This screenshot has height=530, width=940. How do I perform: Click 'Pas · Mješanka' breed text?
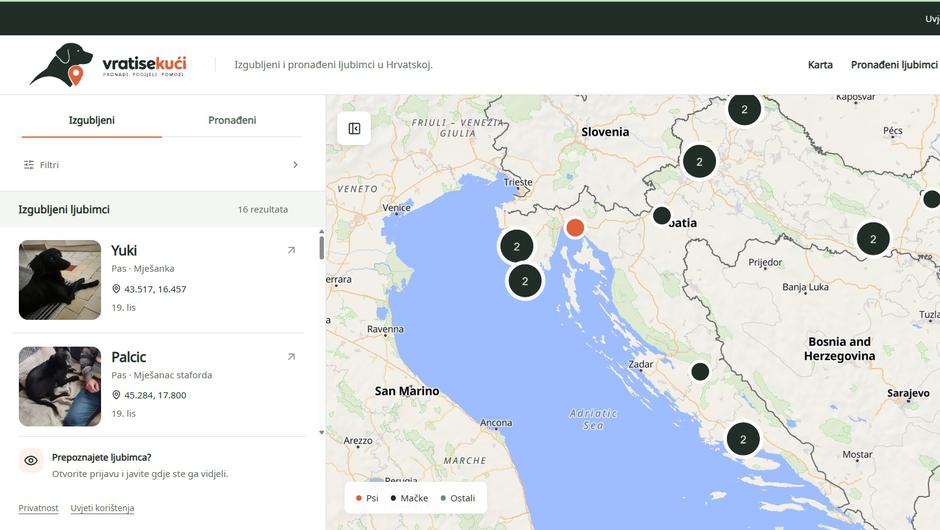click(143, 269)
